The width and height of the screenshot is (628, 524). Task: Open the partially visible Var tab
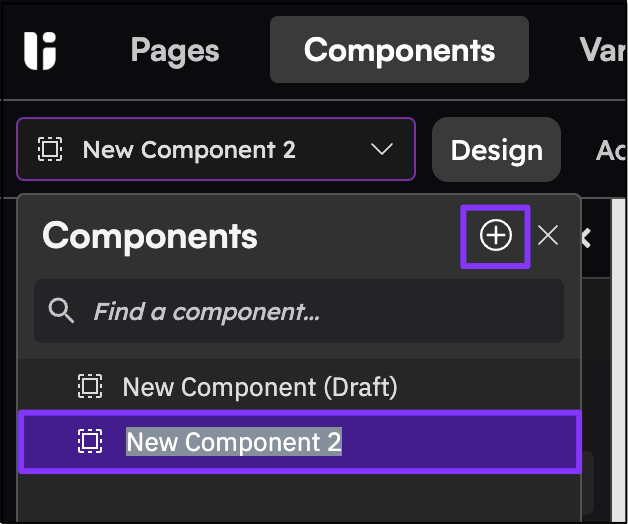pyautogui.click(x=602, y=50)
